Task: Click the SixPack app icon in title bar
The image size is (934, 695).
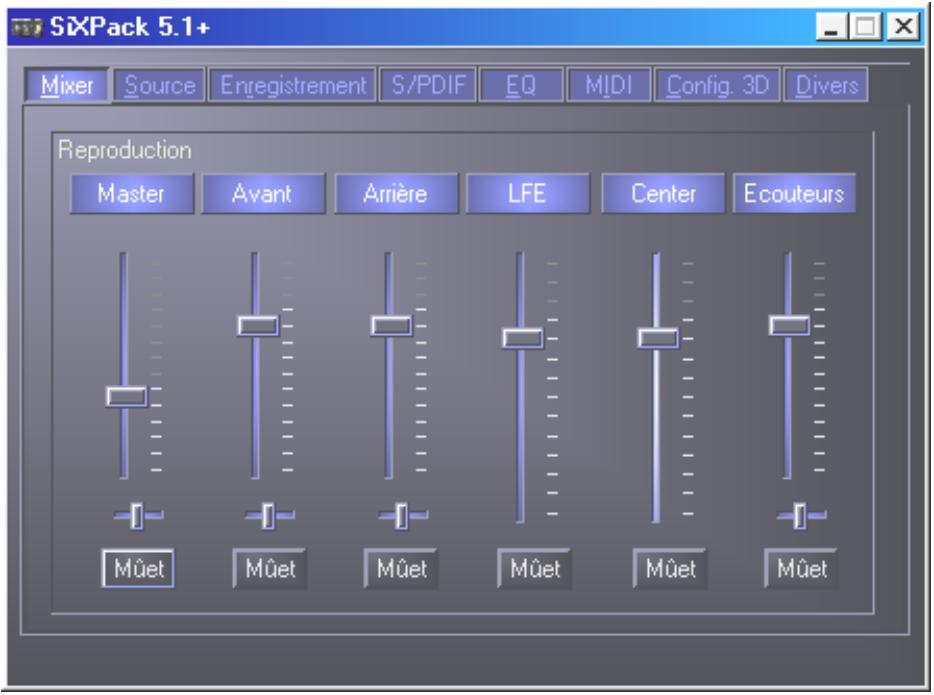Action: click(27, 27)
